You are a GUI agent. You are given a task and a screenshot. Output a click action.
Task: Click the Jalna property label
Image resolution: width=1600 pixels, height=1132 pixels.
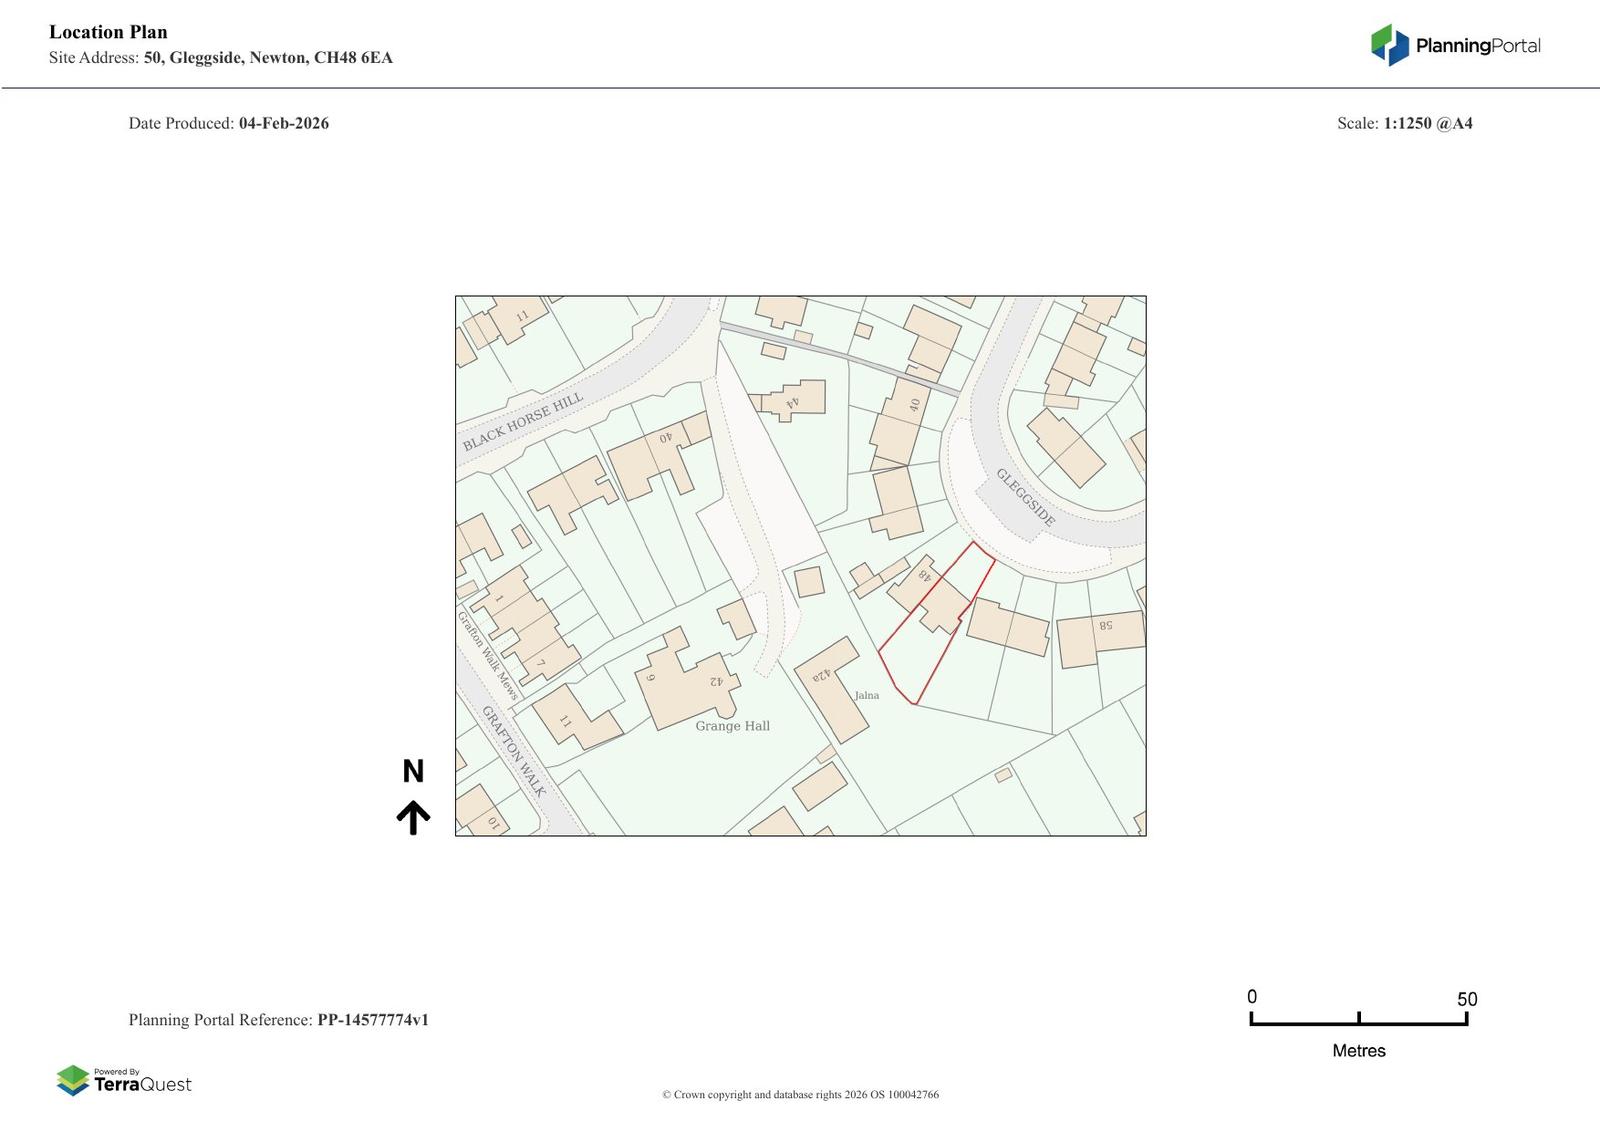coord(867,695)
